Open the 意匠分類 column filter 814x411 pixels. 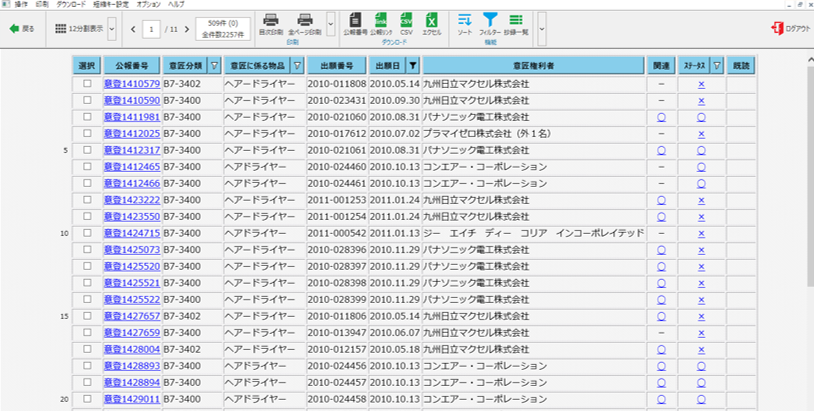(x=214, y=65)
